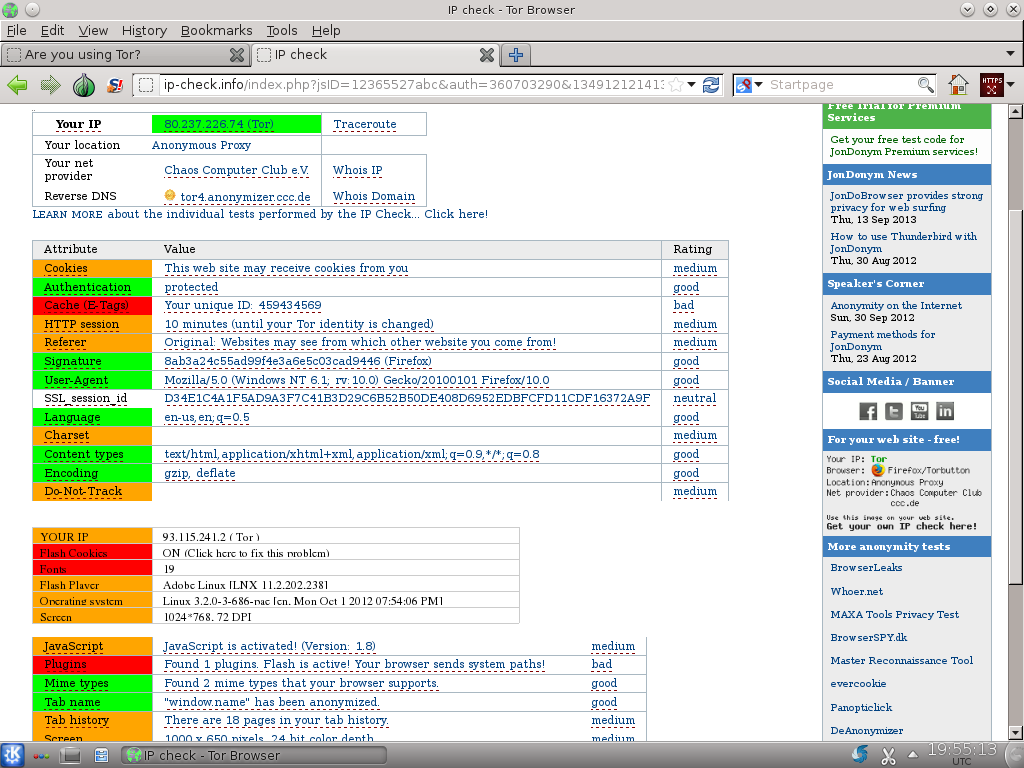The width and height of the screenshot is (1024, 768).
Task: Click in the Startpage search field
Action: coord(840,85)
